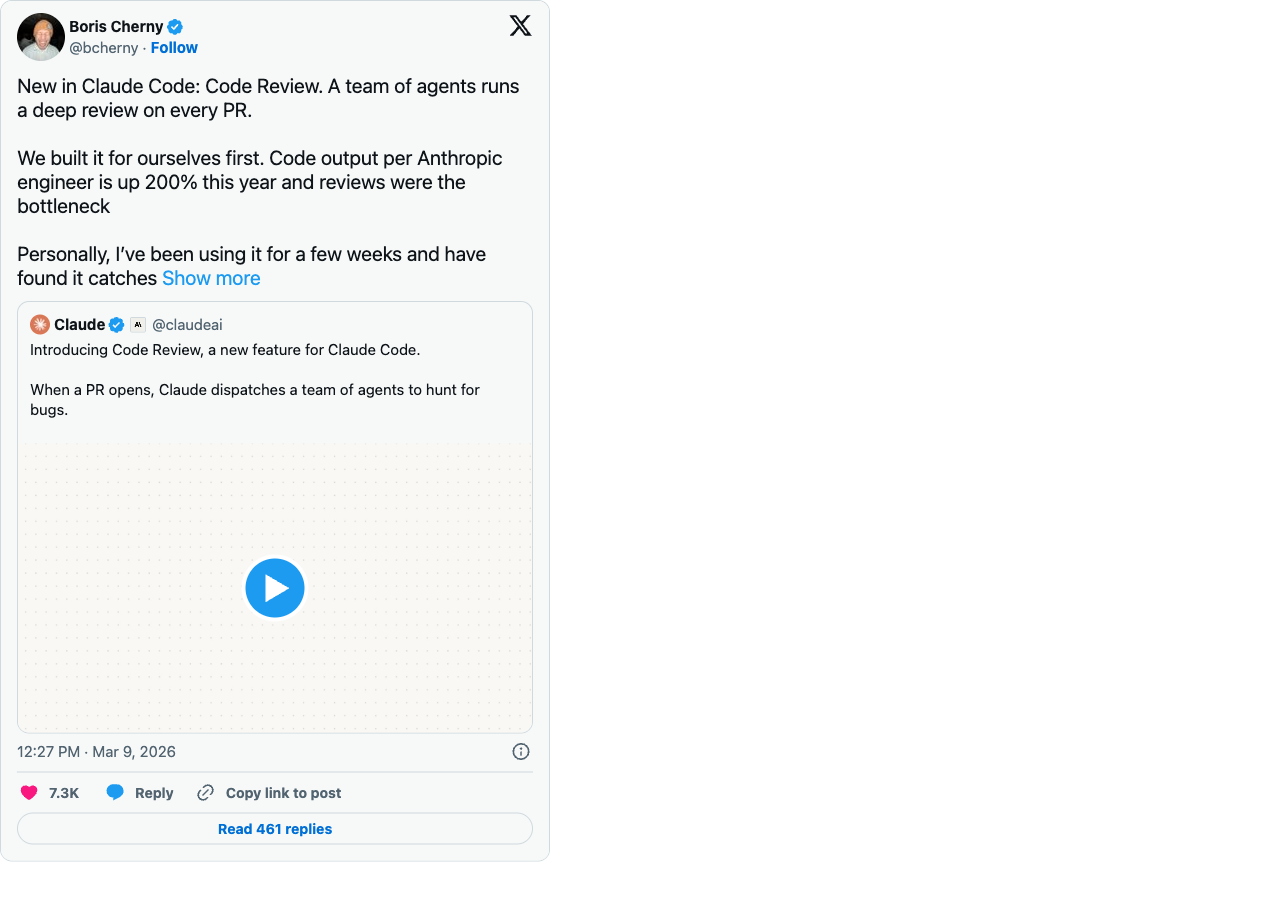Like the post with the heart icon
The width and height of the screenshot is (1280, 900).
pyautogui.click(x=29, y=793)
